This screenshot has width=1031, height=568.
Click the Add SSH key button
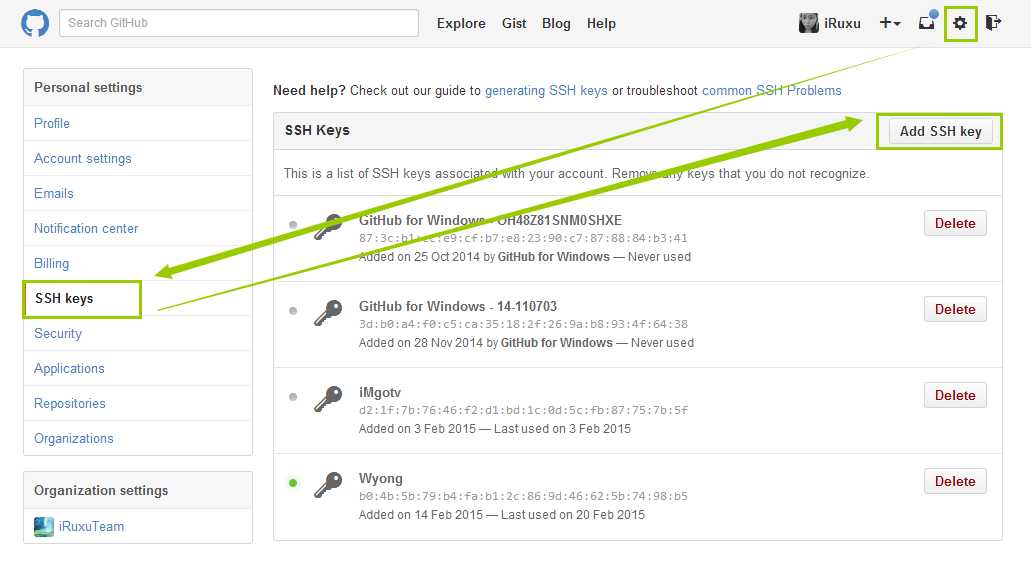[940, 131]
